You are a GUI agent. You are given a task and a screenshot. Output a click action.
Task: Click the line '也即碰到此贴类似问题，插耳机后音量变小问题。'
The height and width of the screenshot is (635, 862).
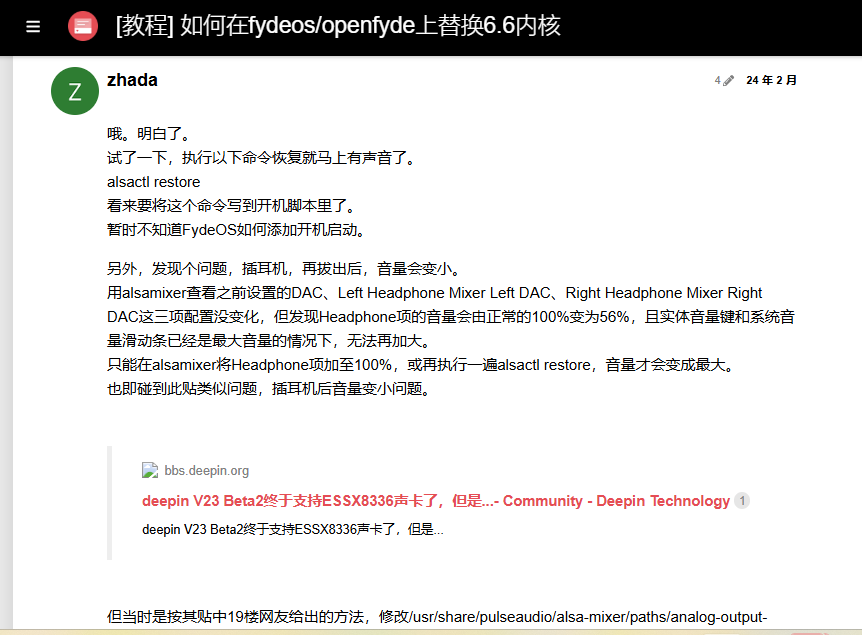point(269,389)
